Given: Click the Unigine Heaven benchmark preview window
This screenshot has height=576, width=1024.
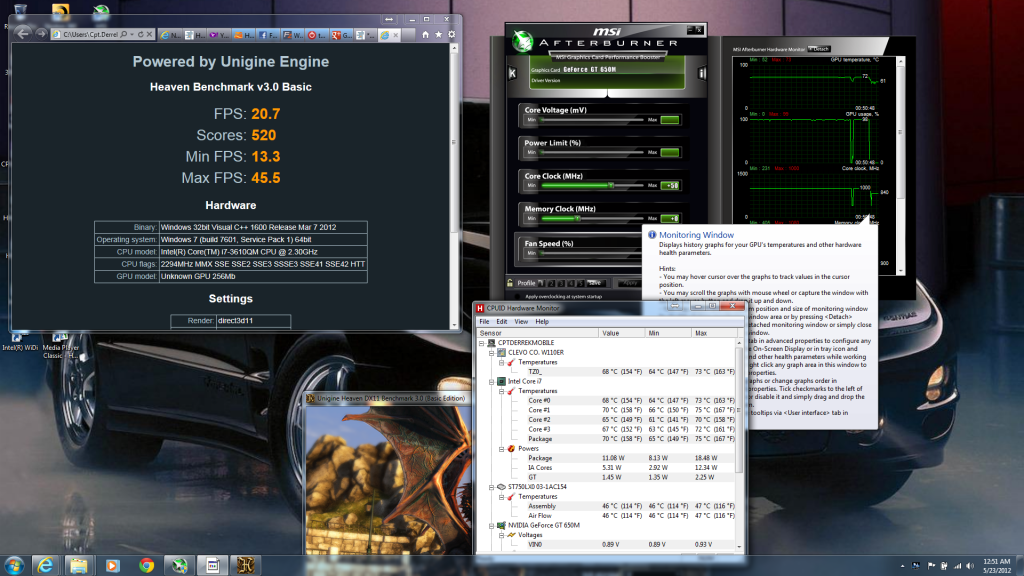Looking at the screenshot, I should point(388,480).
